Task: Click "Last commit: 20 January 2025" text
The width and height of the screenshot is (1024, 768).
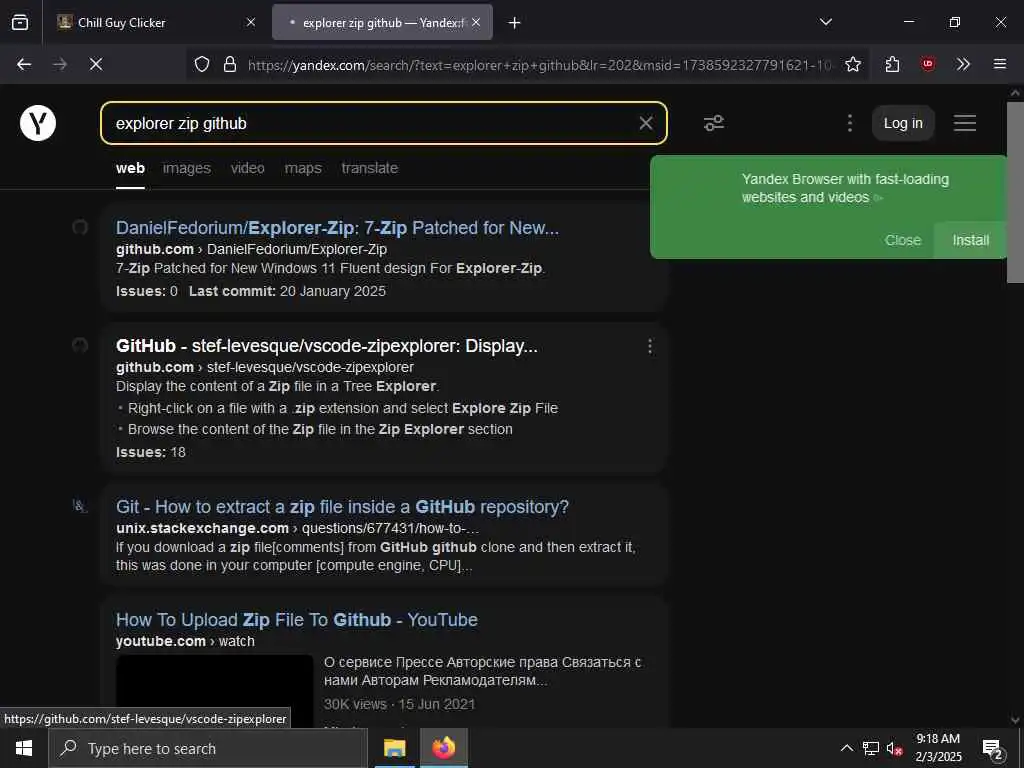Action: tap(287, 291)
